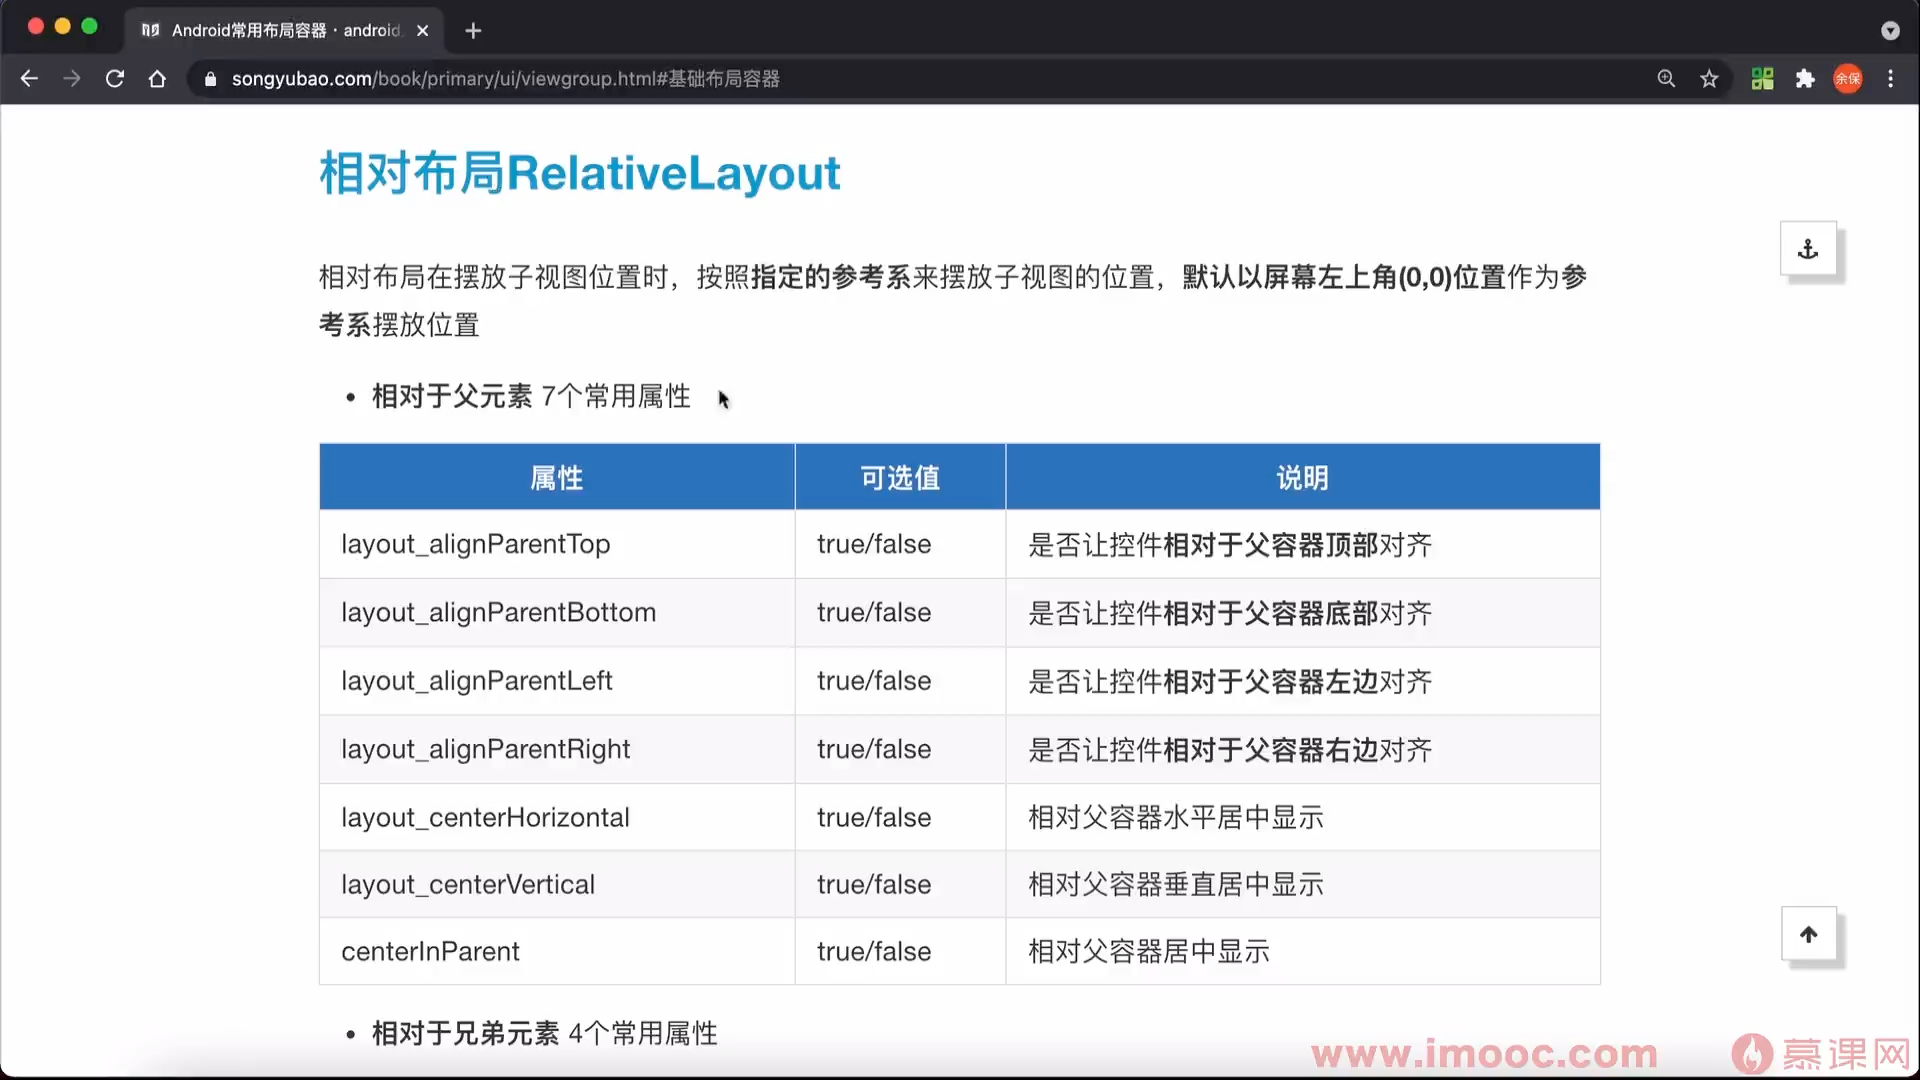Click the anchor floating button
1920x1080 pixels.
[1808, 248]
